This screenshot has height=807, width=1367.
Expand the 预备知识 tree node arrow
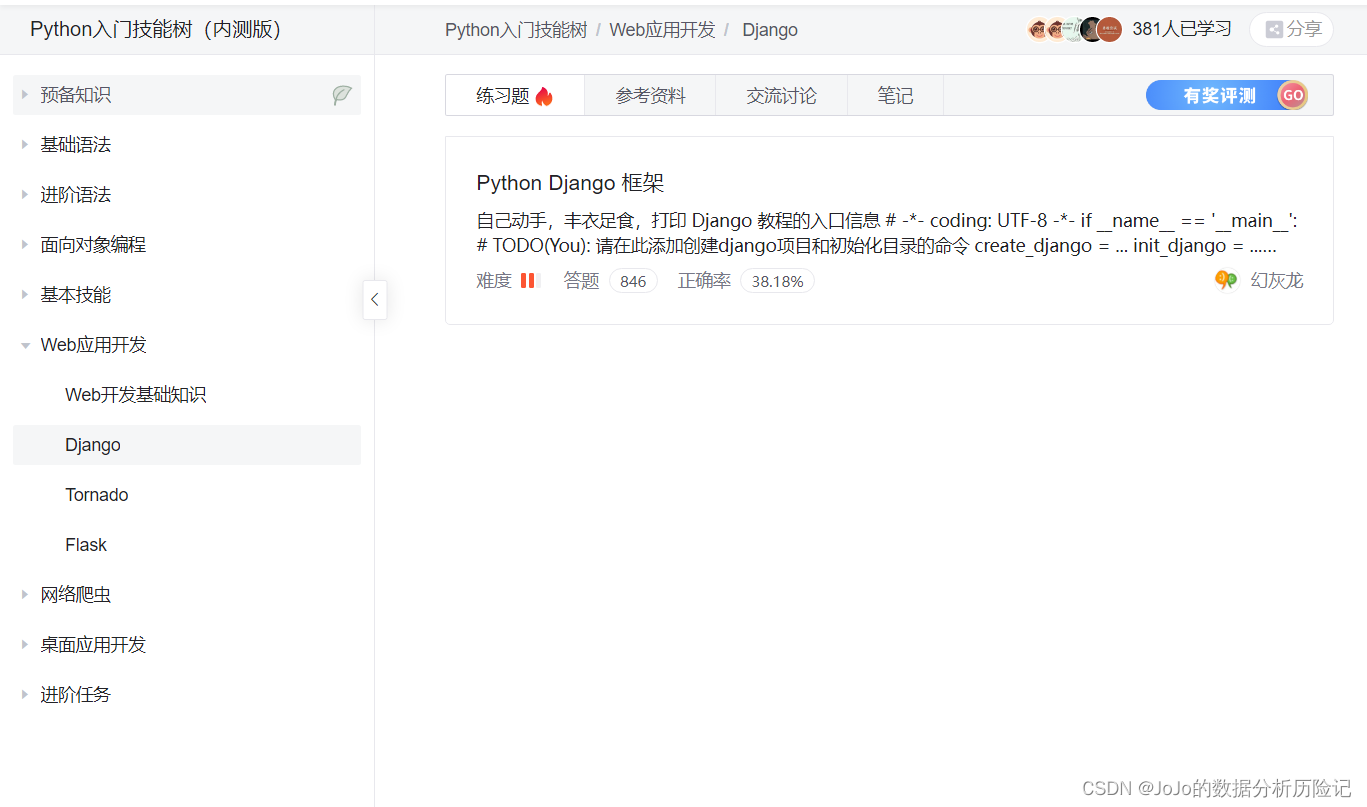[x=25, y=95]
